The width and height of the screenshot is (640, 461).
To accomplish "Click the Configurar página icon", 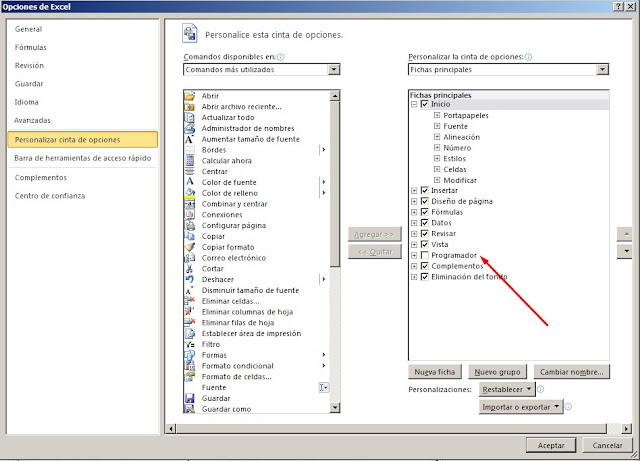I will tap(189, 225).
